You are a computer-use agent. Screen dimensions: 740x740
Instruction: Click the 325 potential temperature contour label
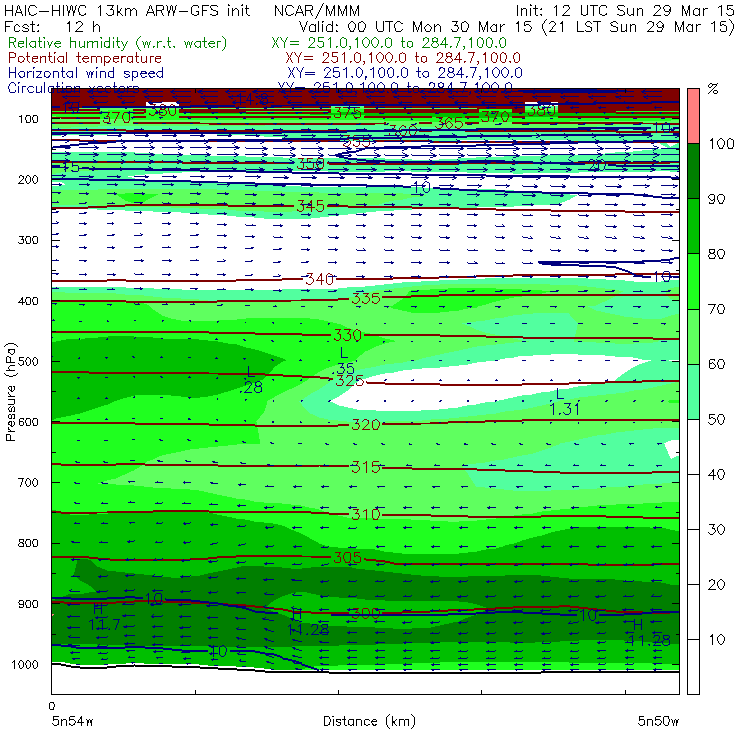pyautogui.click(x=349, y=380)
